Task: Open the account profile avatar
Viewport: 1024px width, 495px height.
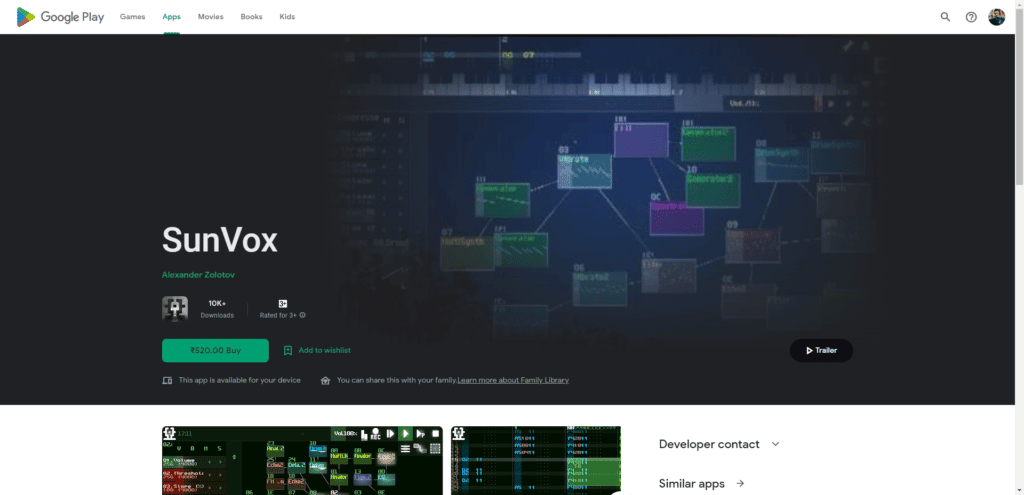Action: point(997,17)
